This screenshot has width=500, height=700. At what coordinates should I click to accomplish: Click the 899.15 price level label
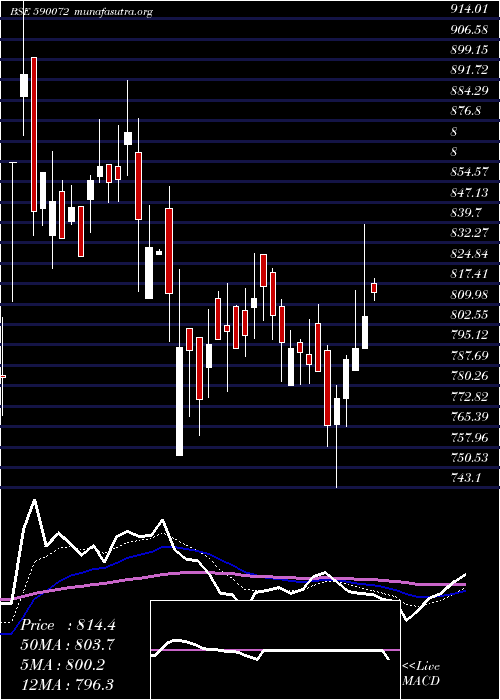[469, 50]
